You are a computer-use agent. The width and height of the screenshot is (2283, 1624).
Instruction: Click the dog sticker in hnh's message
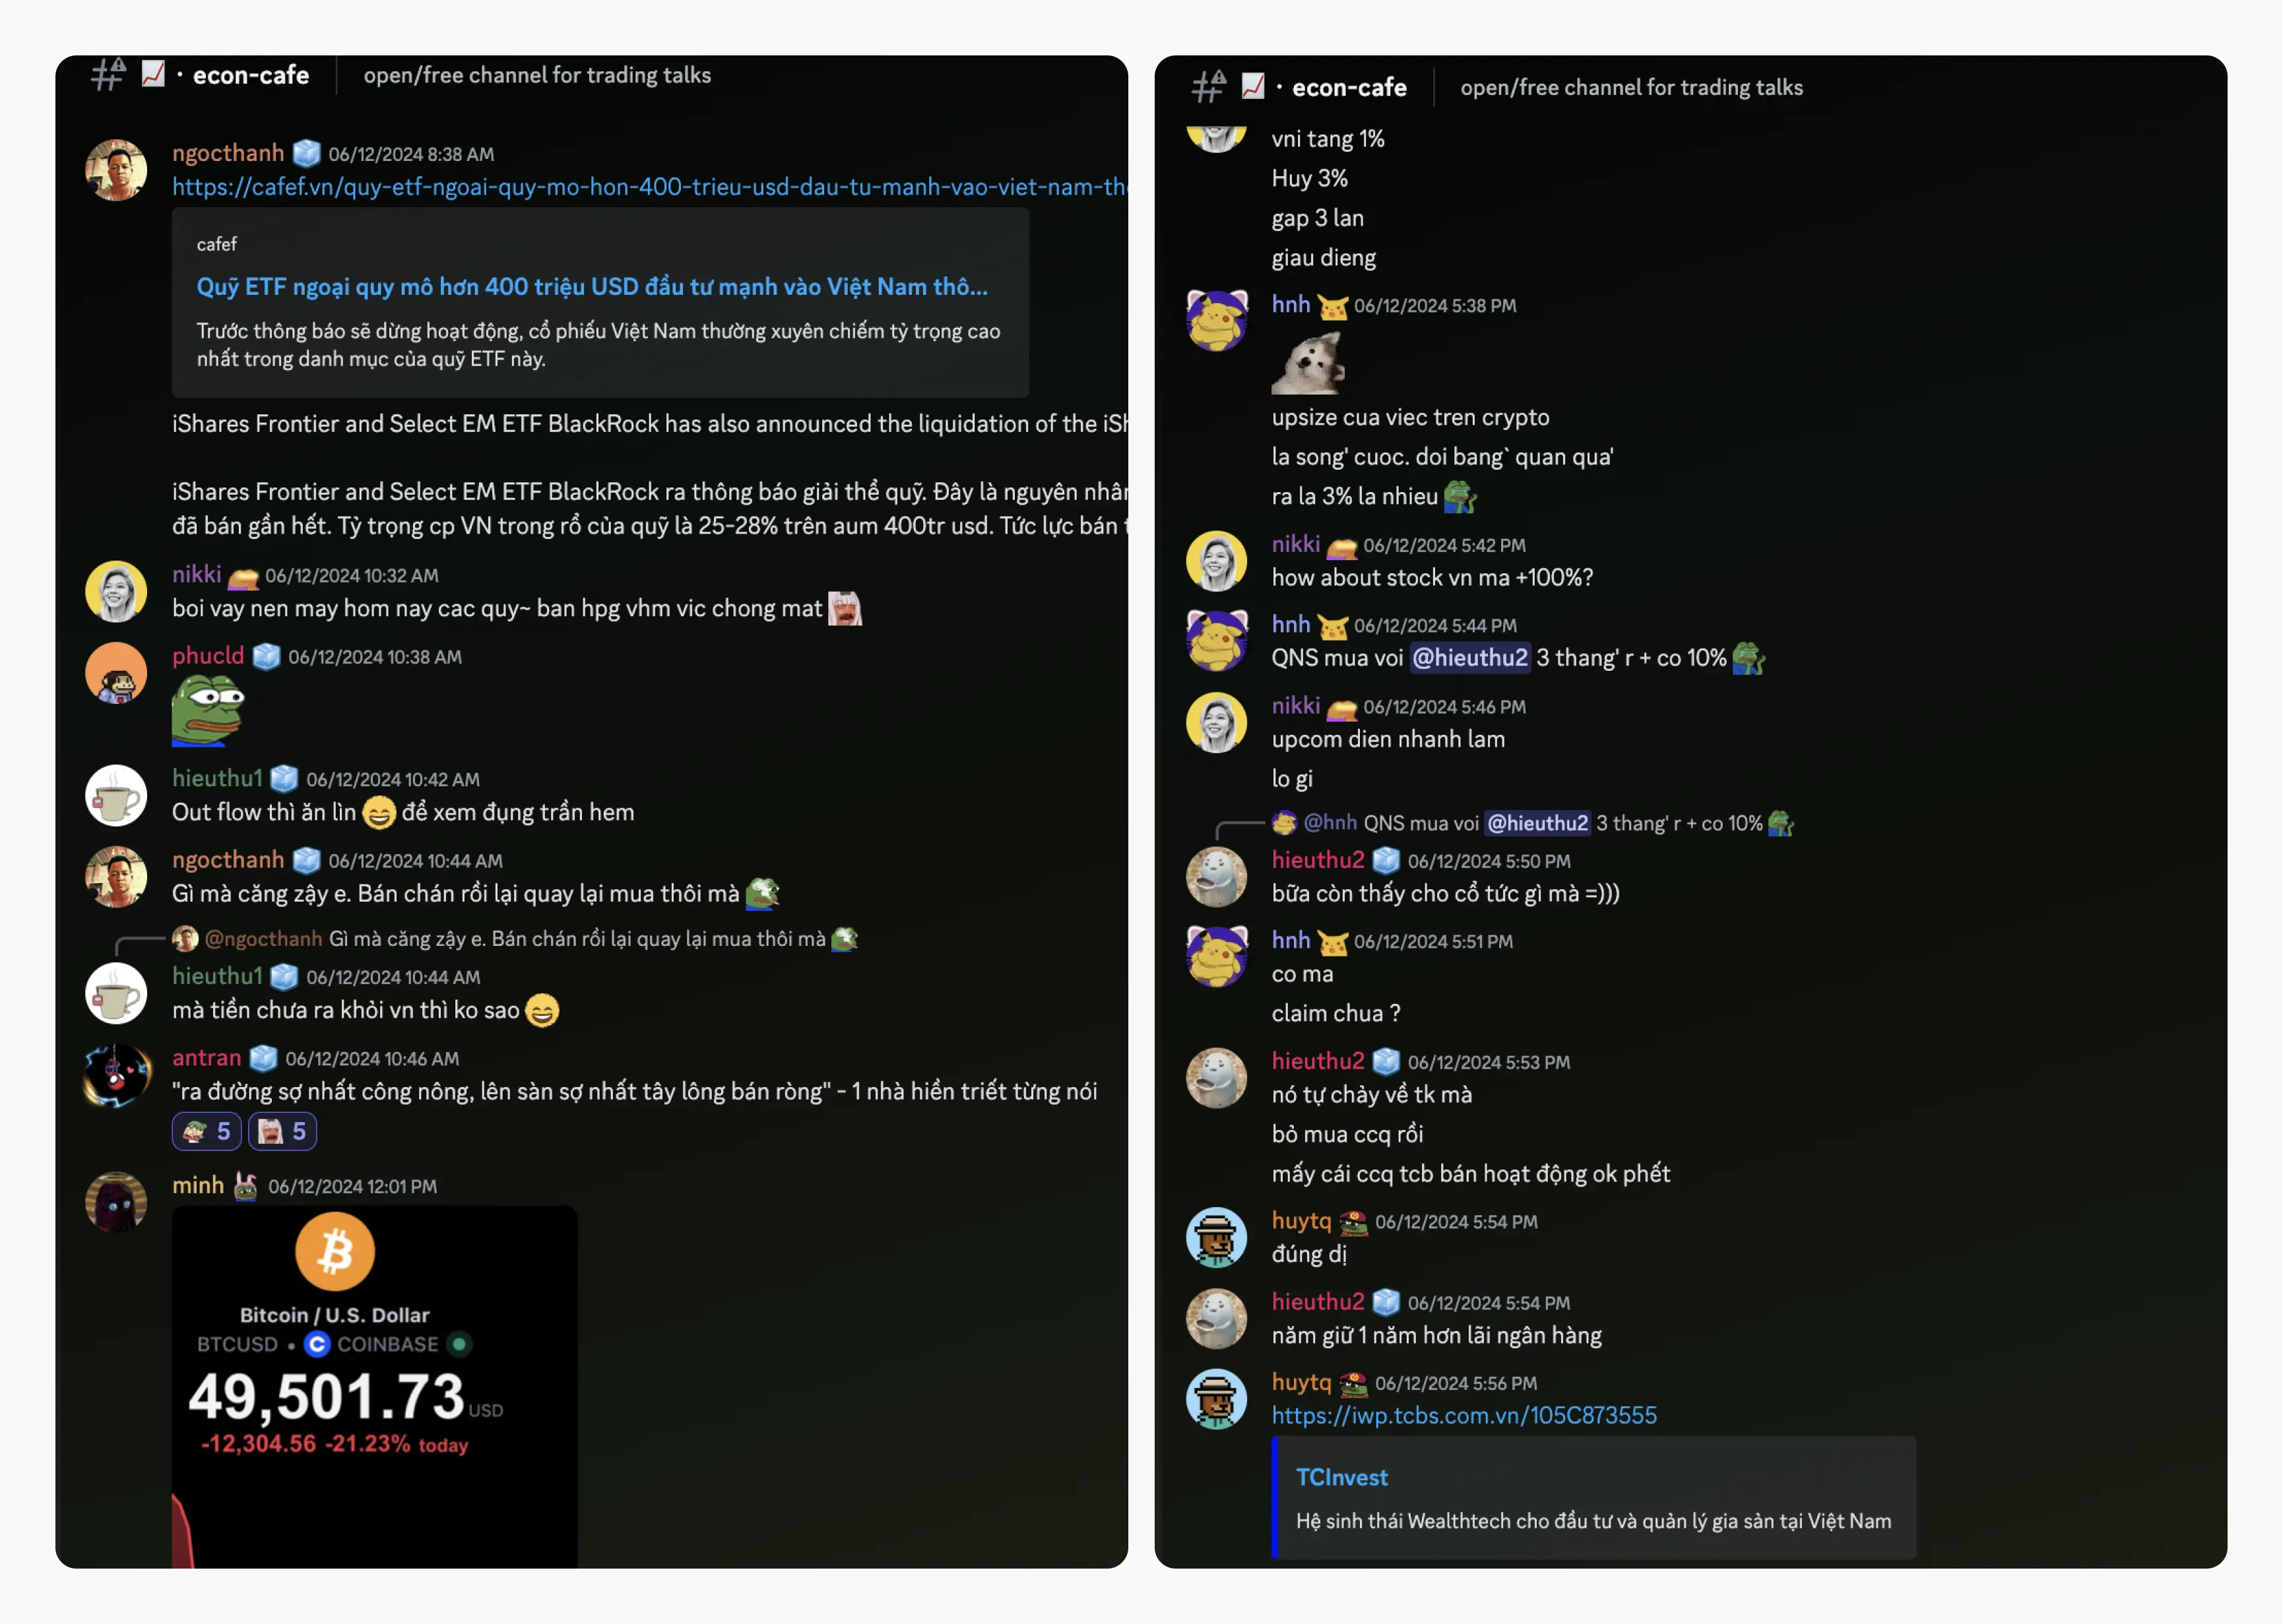pyautogui.click(x=1308, y=363)
